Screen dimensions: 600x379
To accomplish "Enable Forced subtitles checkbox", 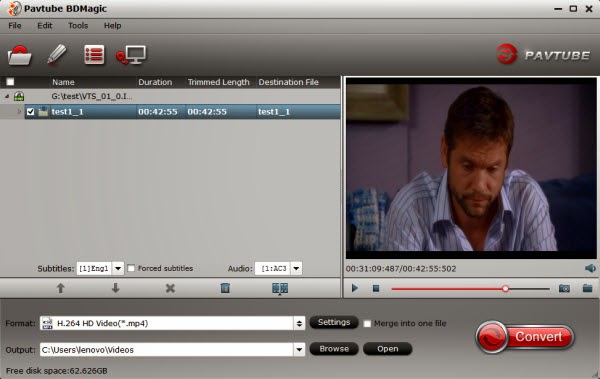I will click(131, 268).
